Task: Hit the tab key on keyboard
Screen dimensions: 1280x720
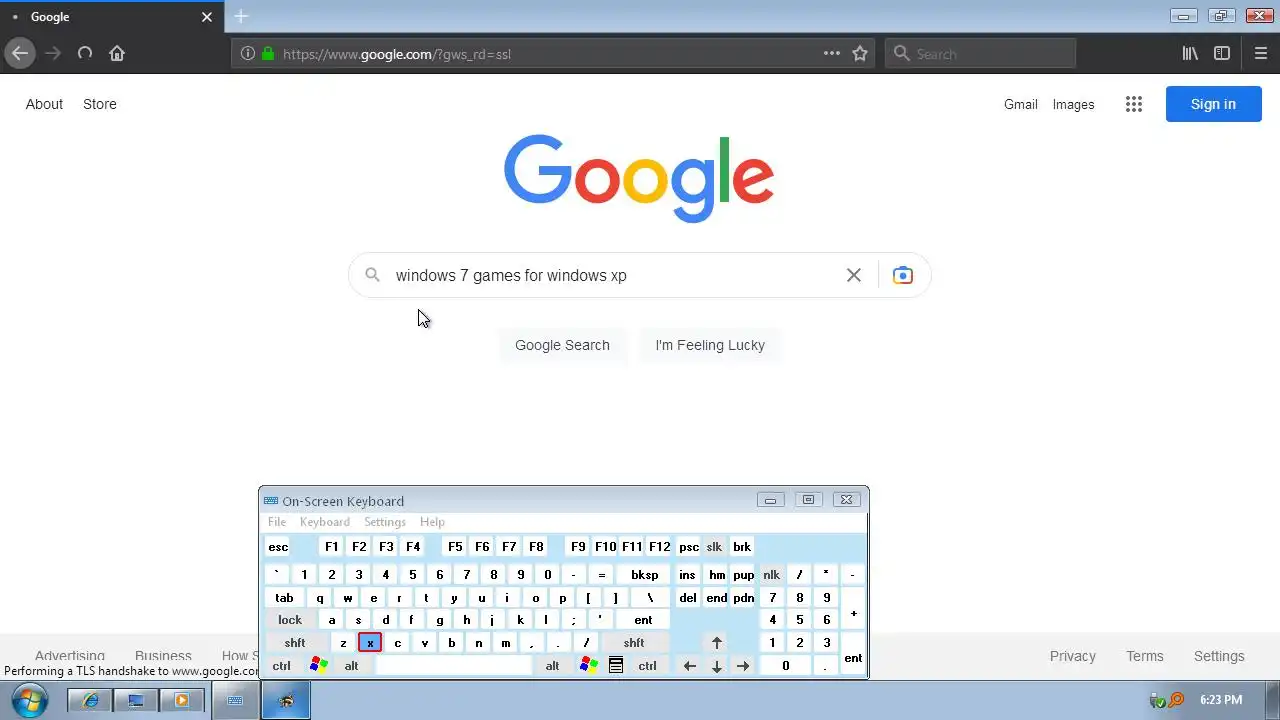Action: pos(285,598)
